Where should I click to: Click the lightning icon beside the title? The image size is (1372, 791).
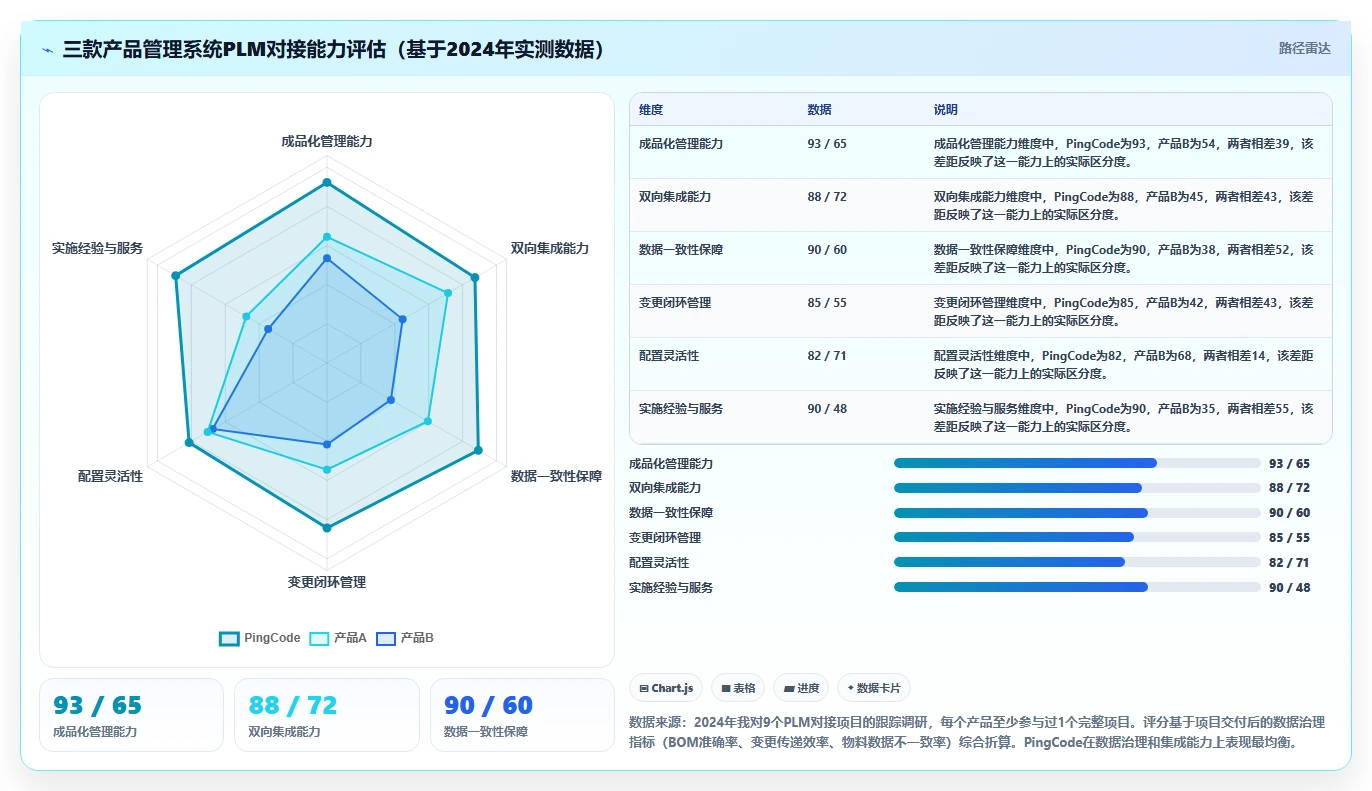(x=48, y=49)
